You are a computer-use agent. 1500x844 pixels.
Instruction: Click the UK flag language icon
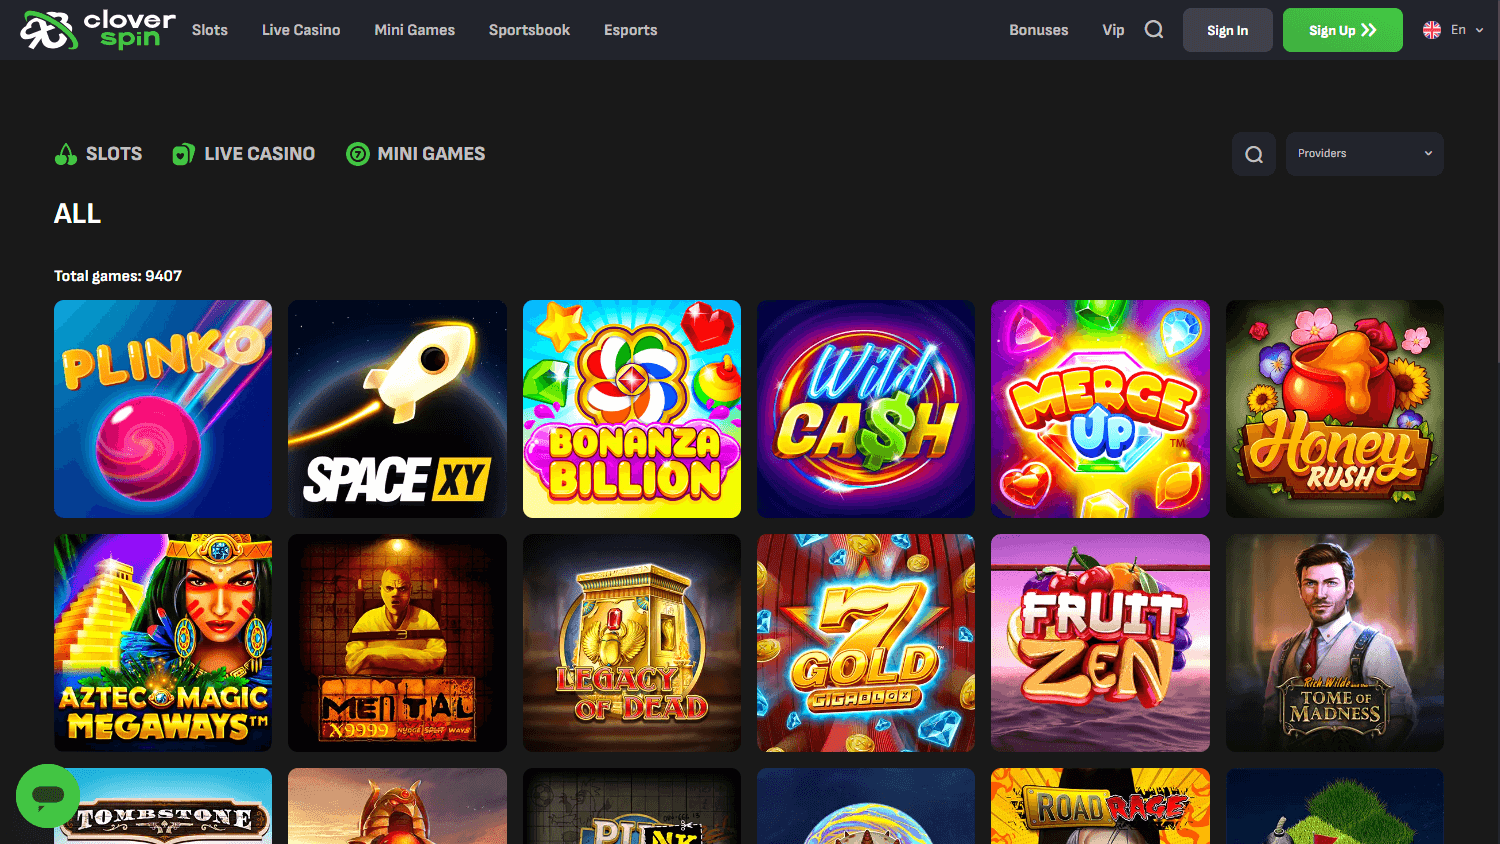1432,30
